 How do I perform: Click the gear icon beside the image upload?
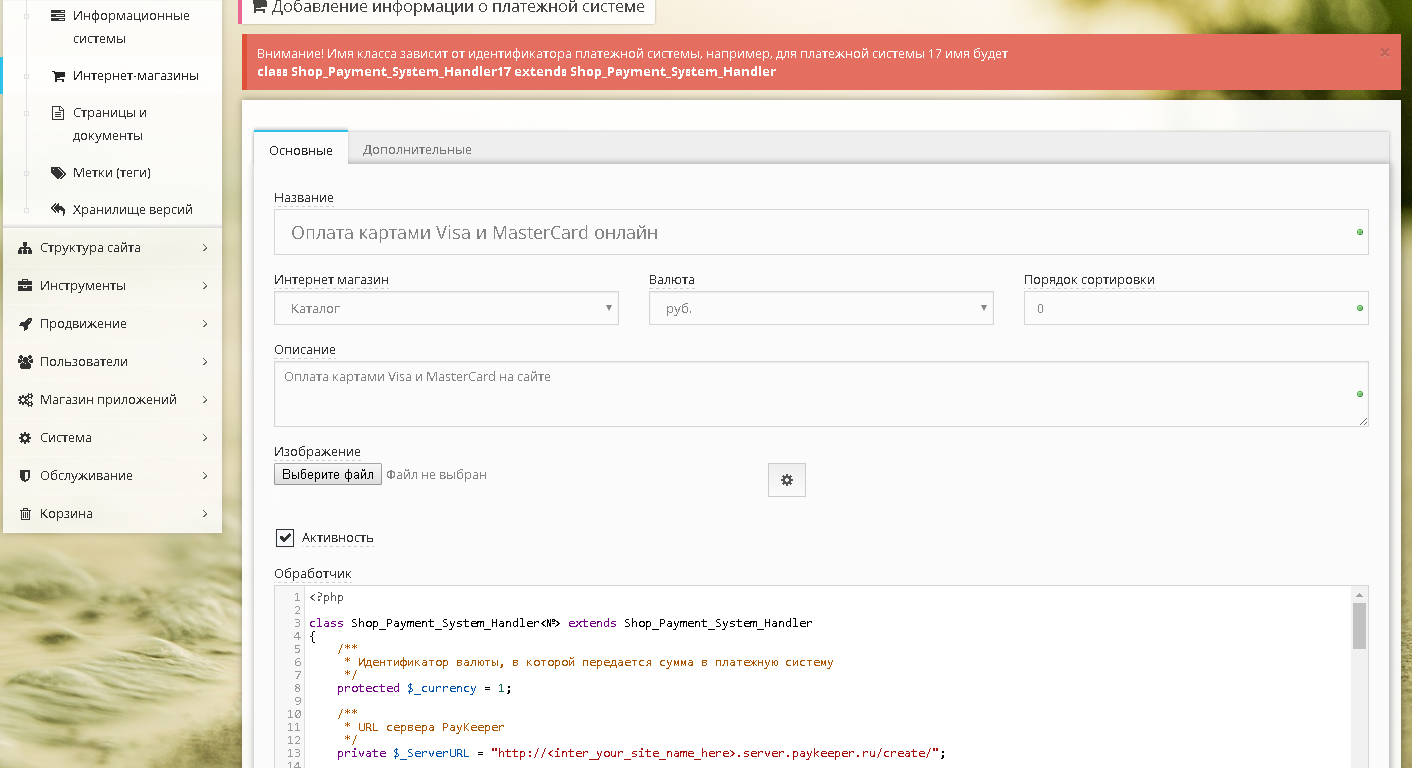[786, 480]
